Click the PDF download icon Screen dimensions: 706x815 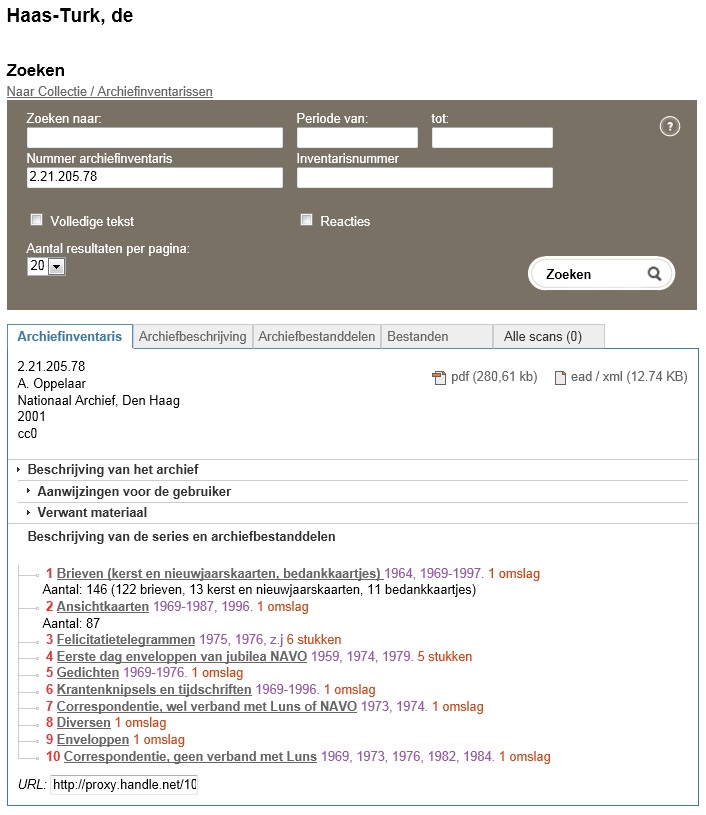[x=438, y=377]
